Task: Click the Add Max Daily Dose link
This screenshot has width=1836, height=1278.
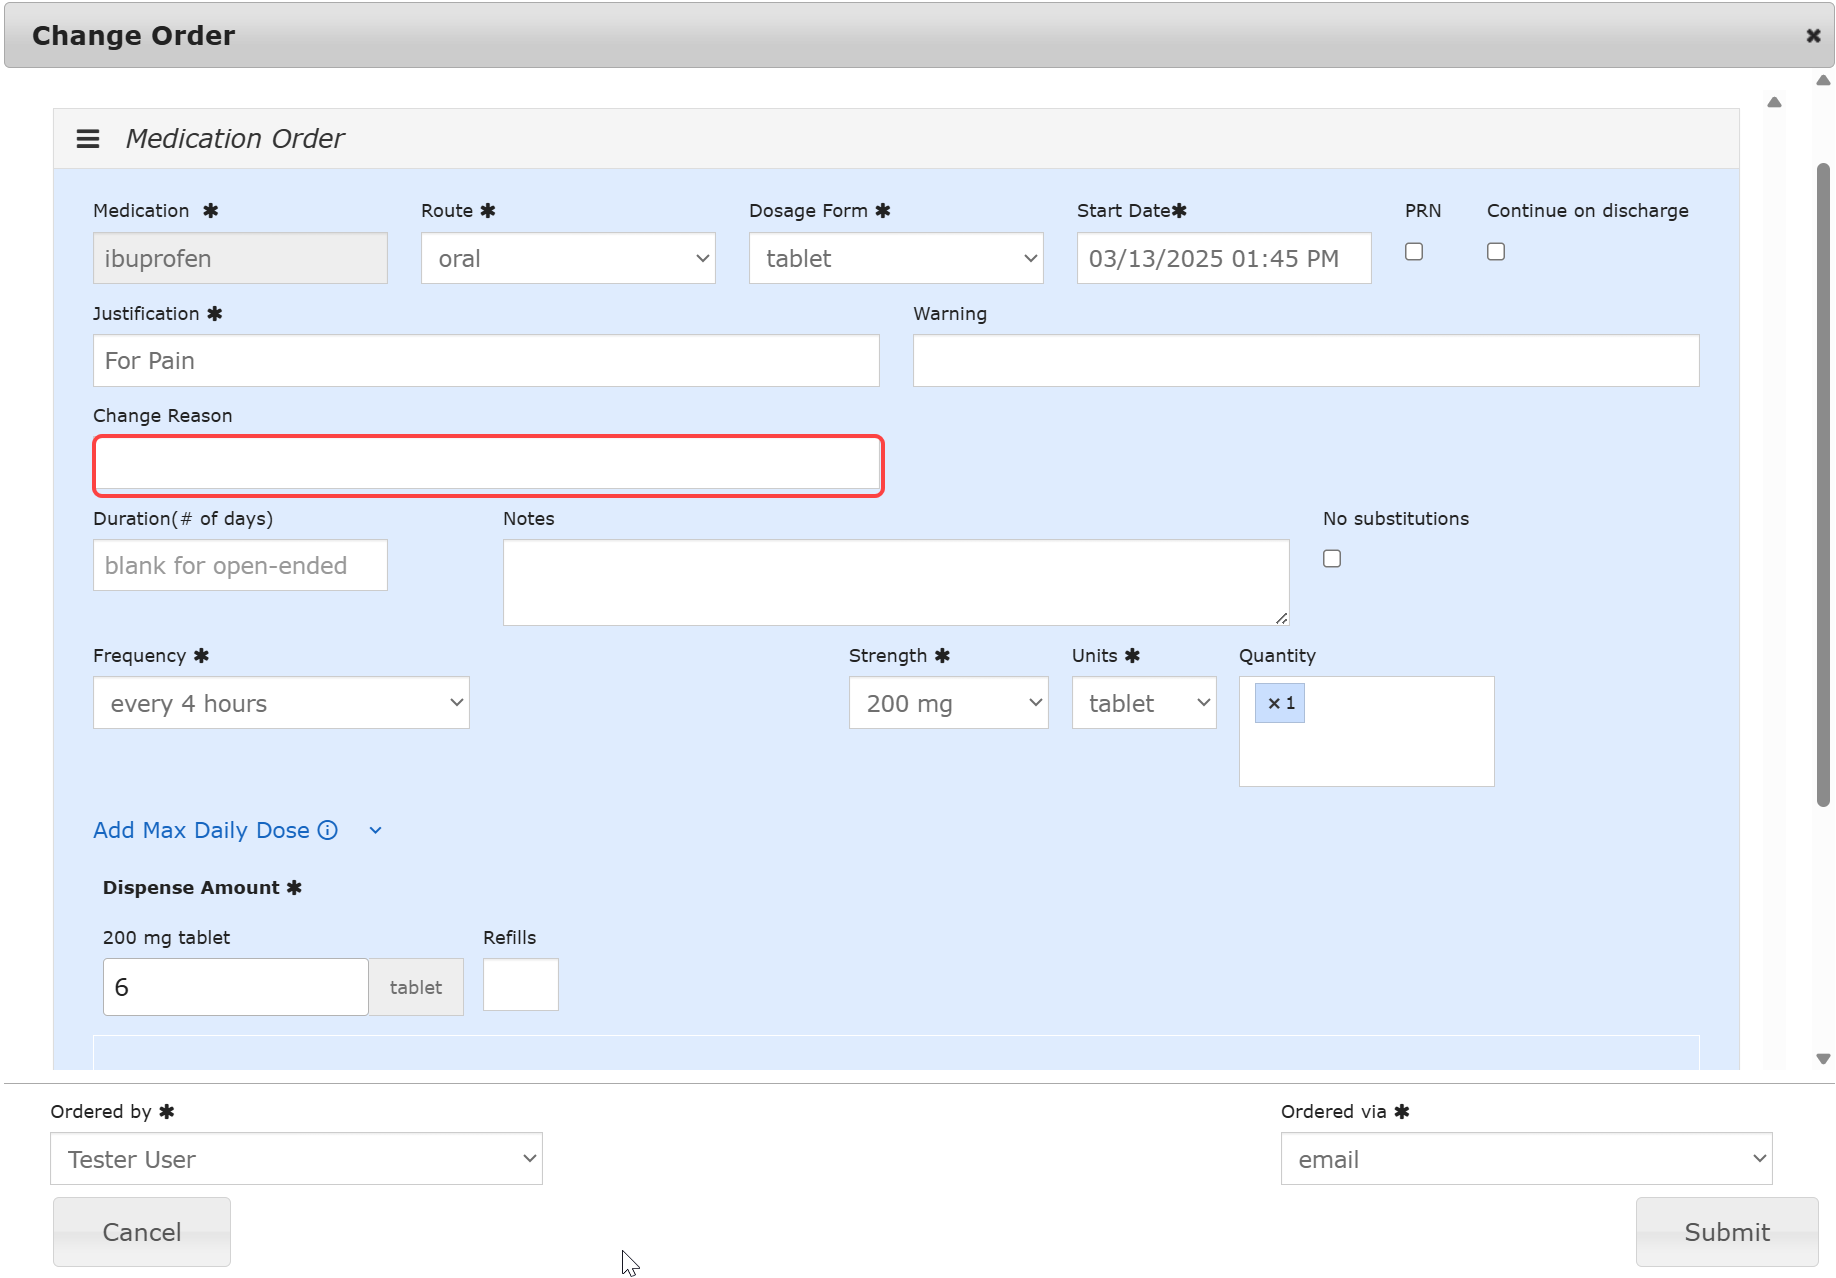Action: tap(201, 830)
